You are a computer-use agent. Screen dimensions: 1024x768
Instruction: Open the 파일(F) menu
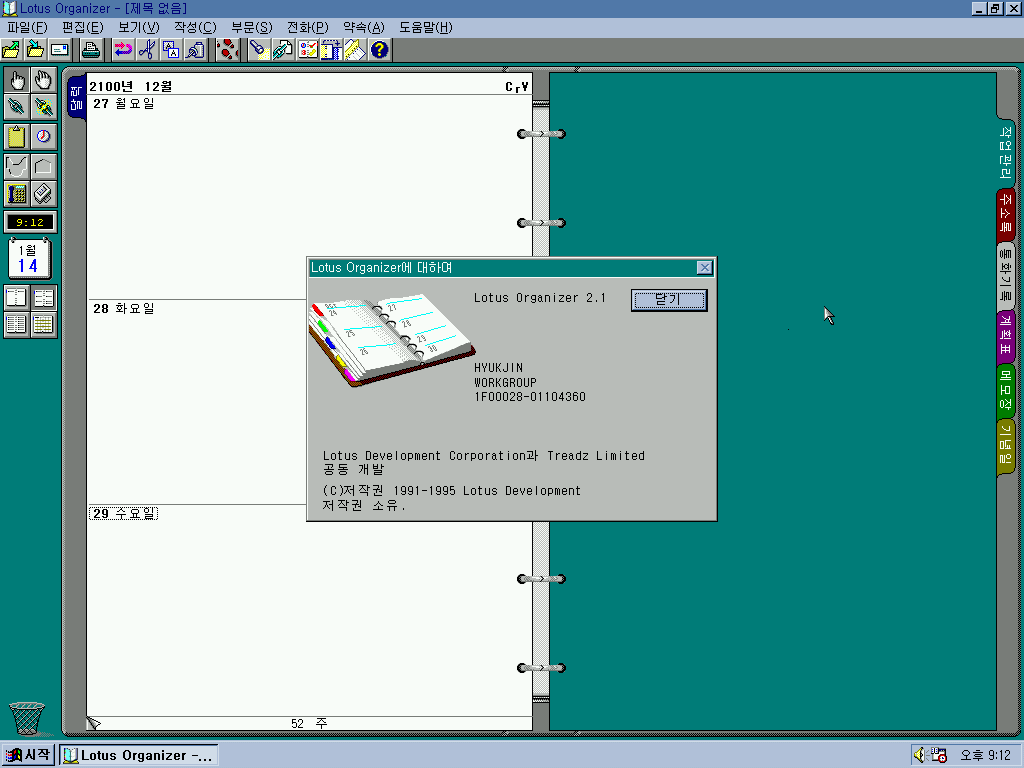click(27, 27)
